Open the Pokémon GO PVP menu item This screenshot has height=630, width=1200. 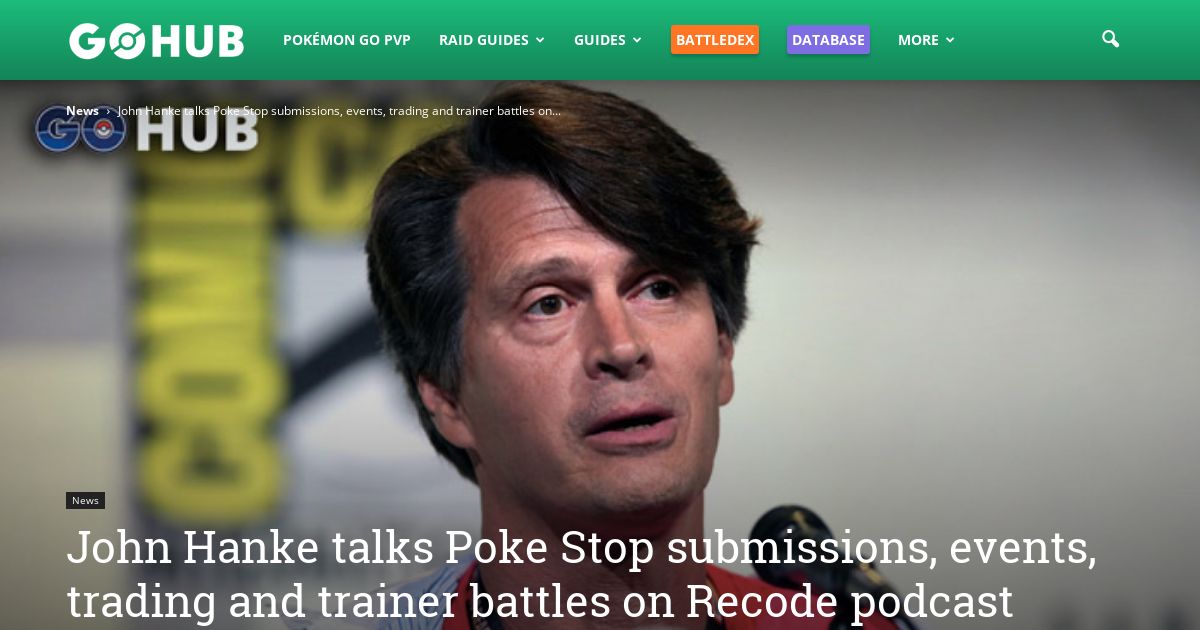click(347, 40)
